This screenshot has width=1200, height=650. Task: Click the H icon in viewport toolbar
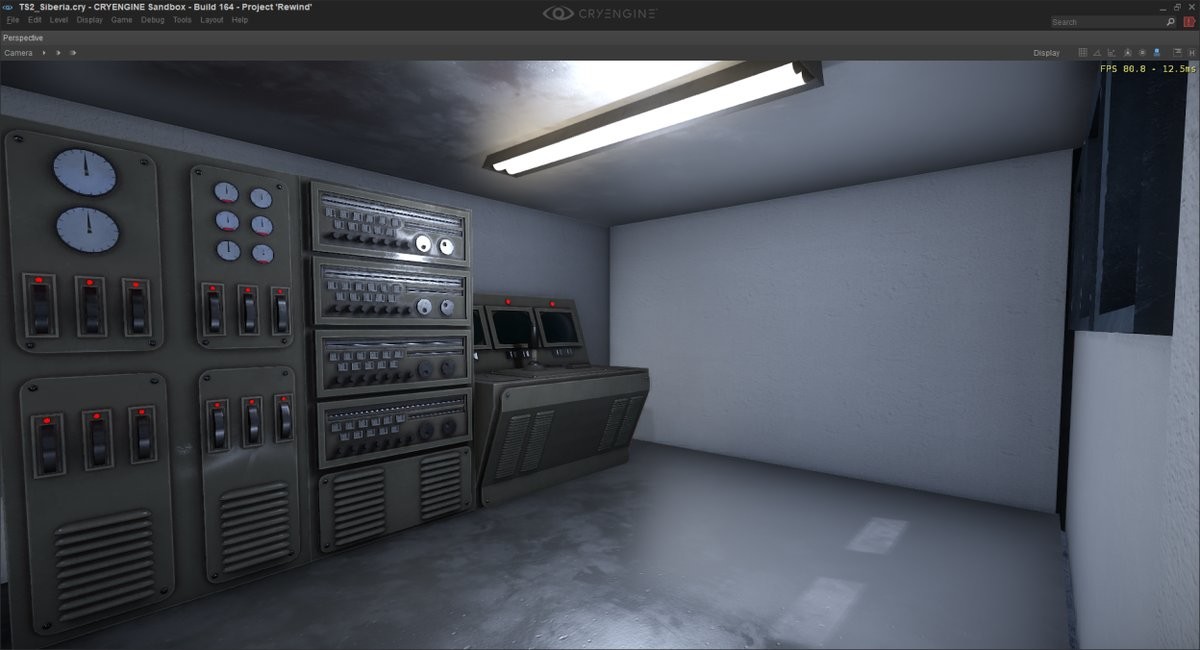1191,53
